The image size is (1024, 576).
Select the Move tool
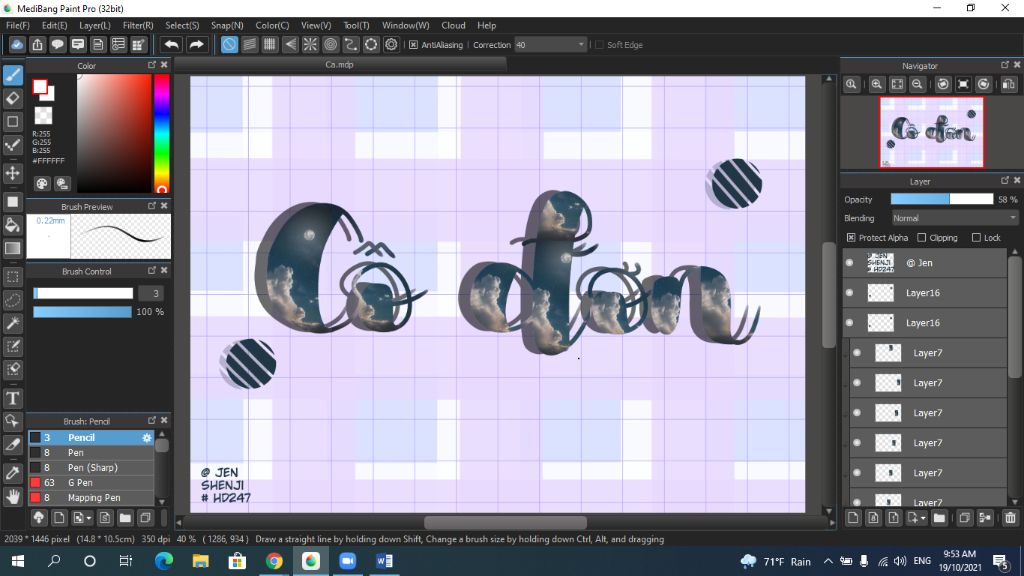pos(12,174)
